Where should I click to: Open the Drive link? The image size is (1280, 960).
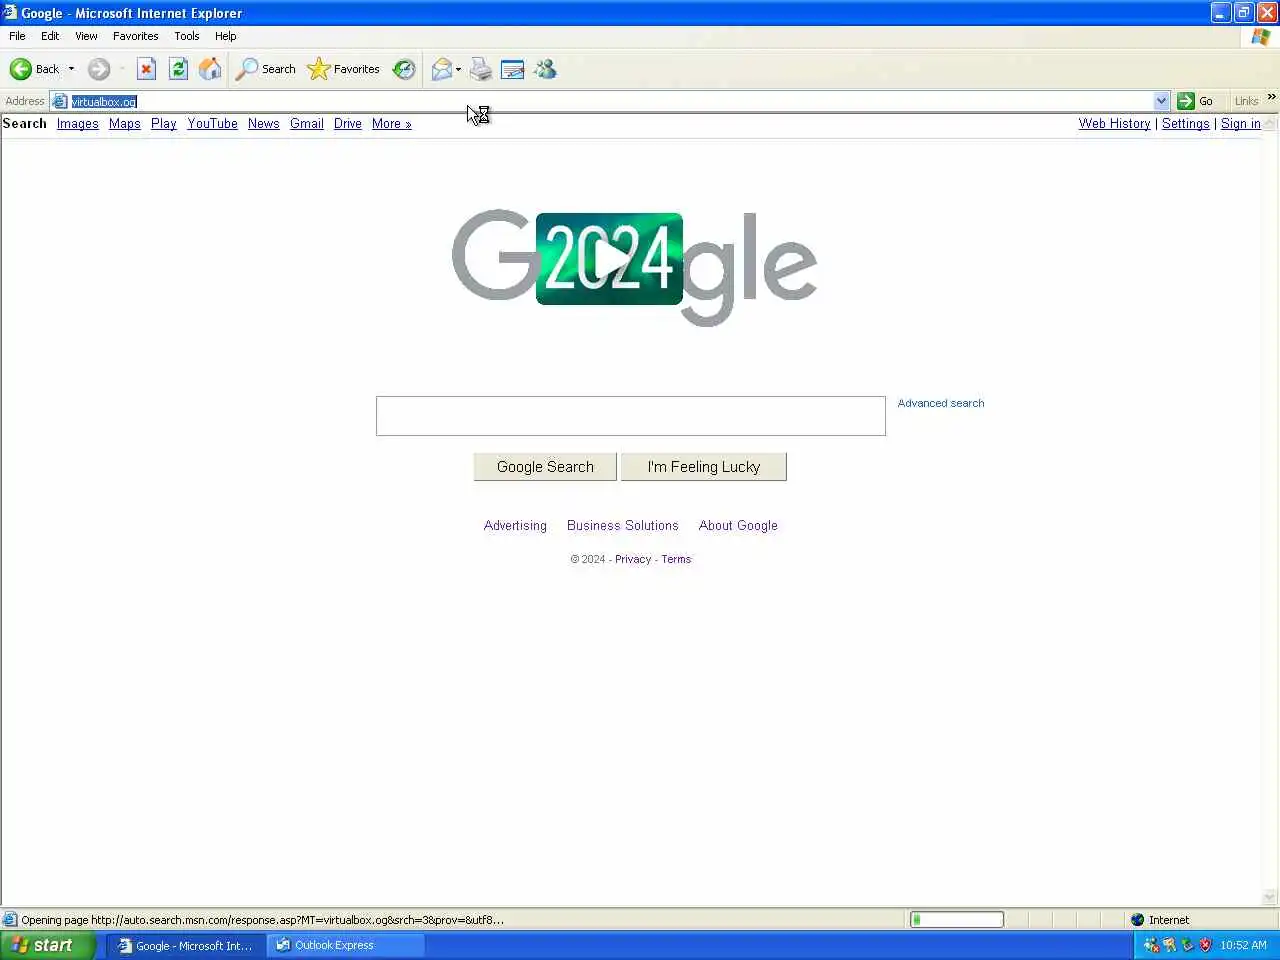pyautogui.click(x=348, y=124)
